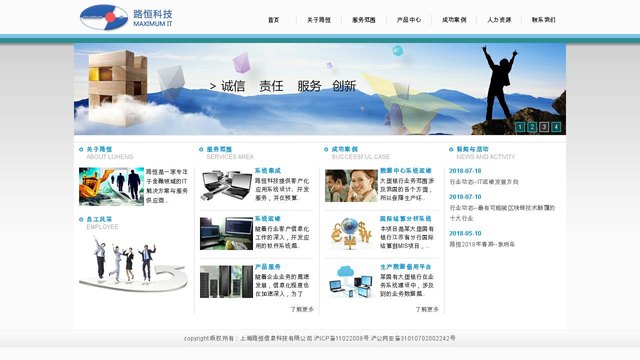Click 联系我们 in the navigation bar
Viewport: 640px width, 360px height.
coord(544,20)
